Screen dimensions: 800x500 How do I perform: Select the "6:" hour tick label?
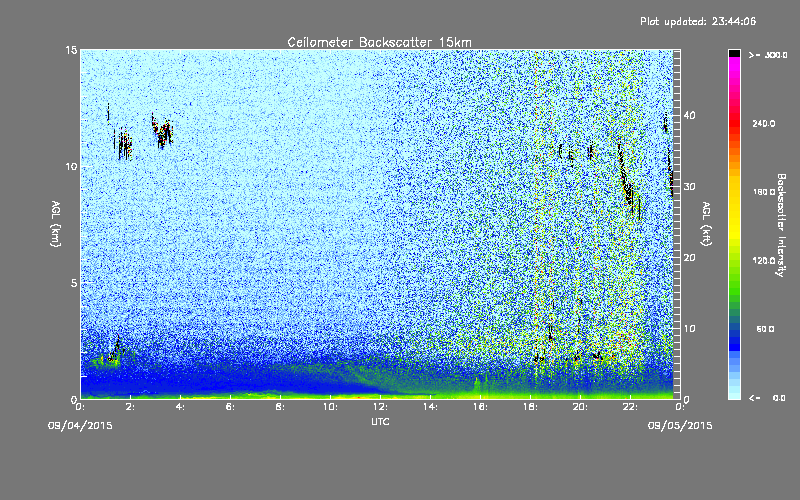click(x=230, y=407)
